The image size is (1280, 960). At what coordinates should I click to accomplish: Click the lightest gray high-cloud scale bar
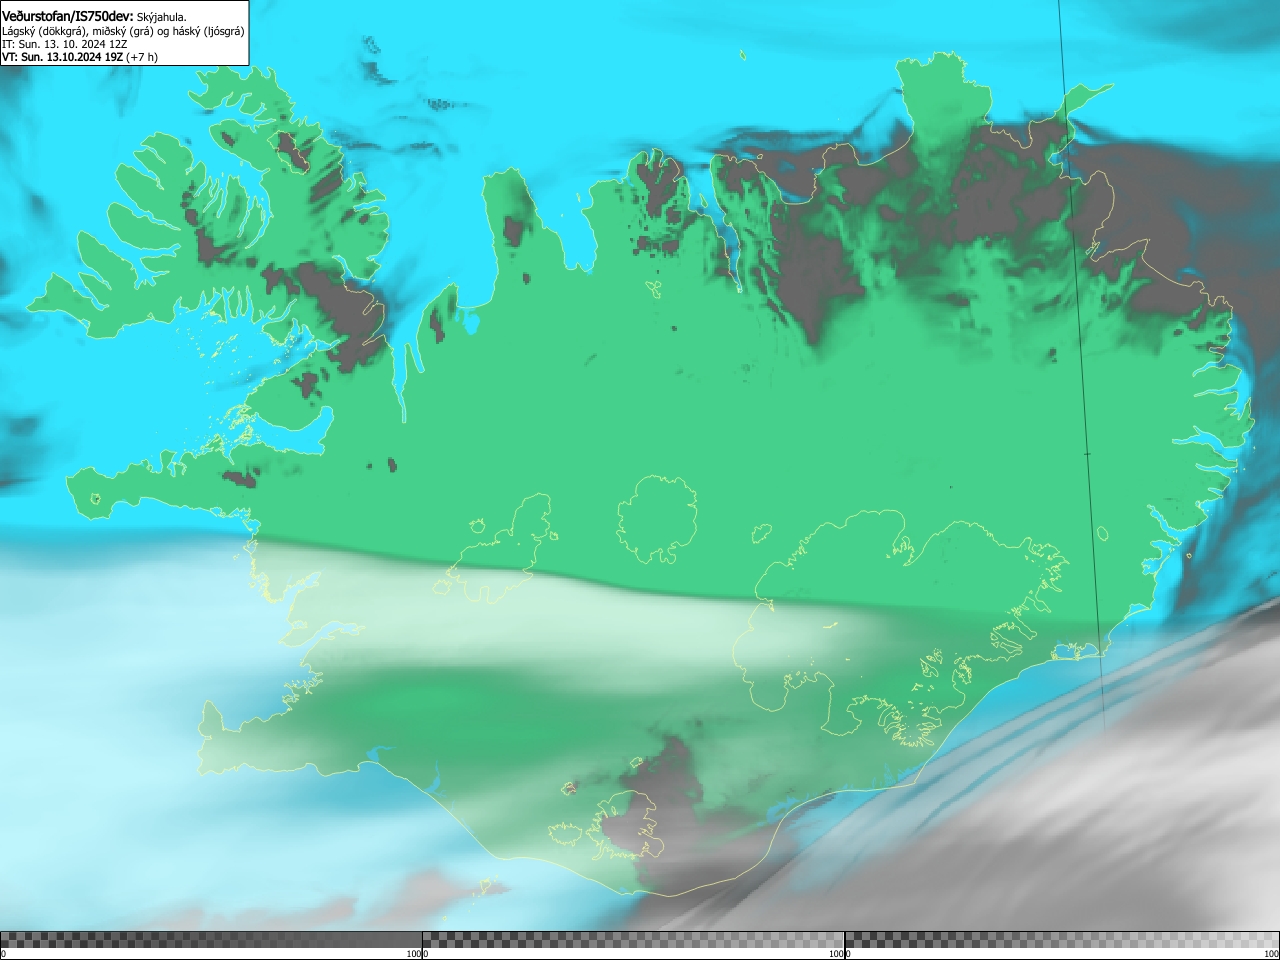pos(1062,940)
